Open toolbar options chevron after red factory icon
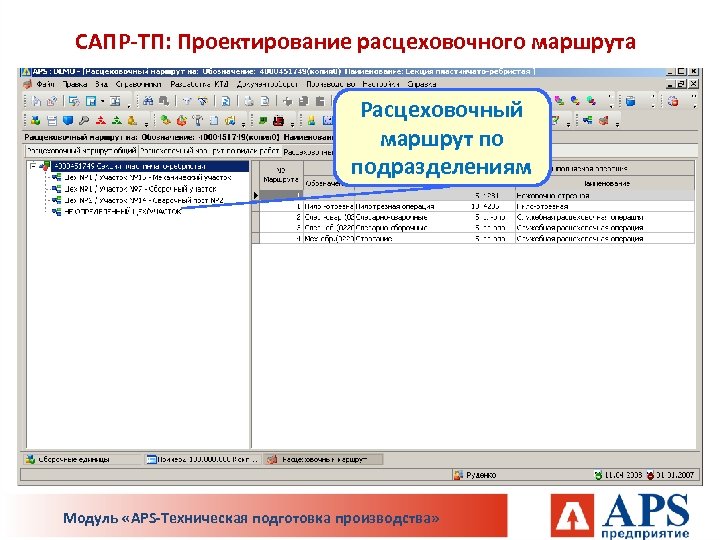The image size is (720, 540). (618, 125)
